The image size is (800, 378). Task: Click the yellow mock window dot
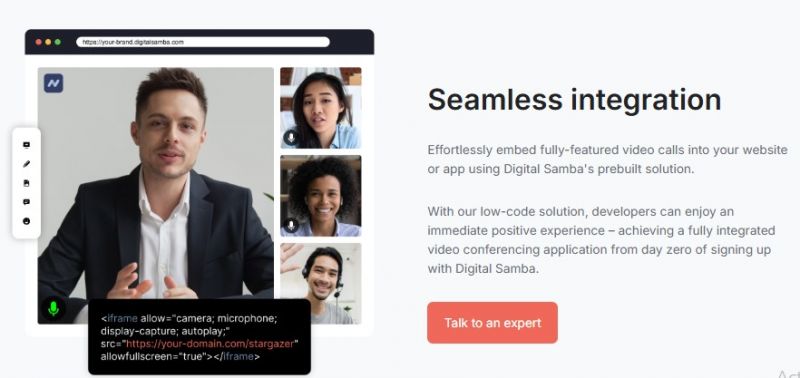[x=48, y=42]
